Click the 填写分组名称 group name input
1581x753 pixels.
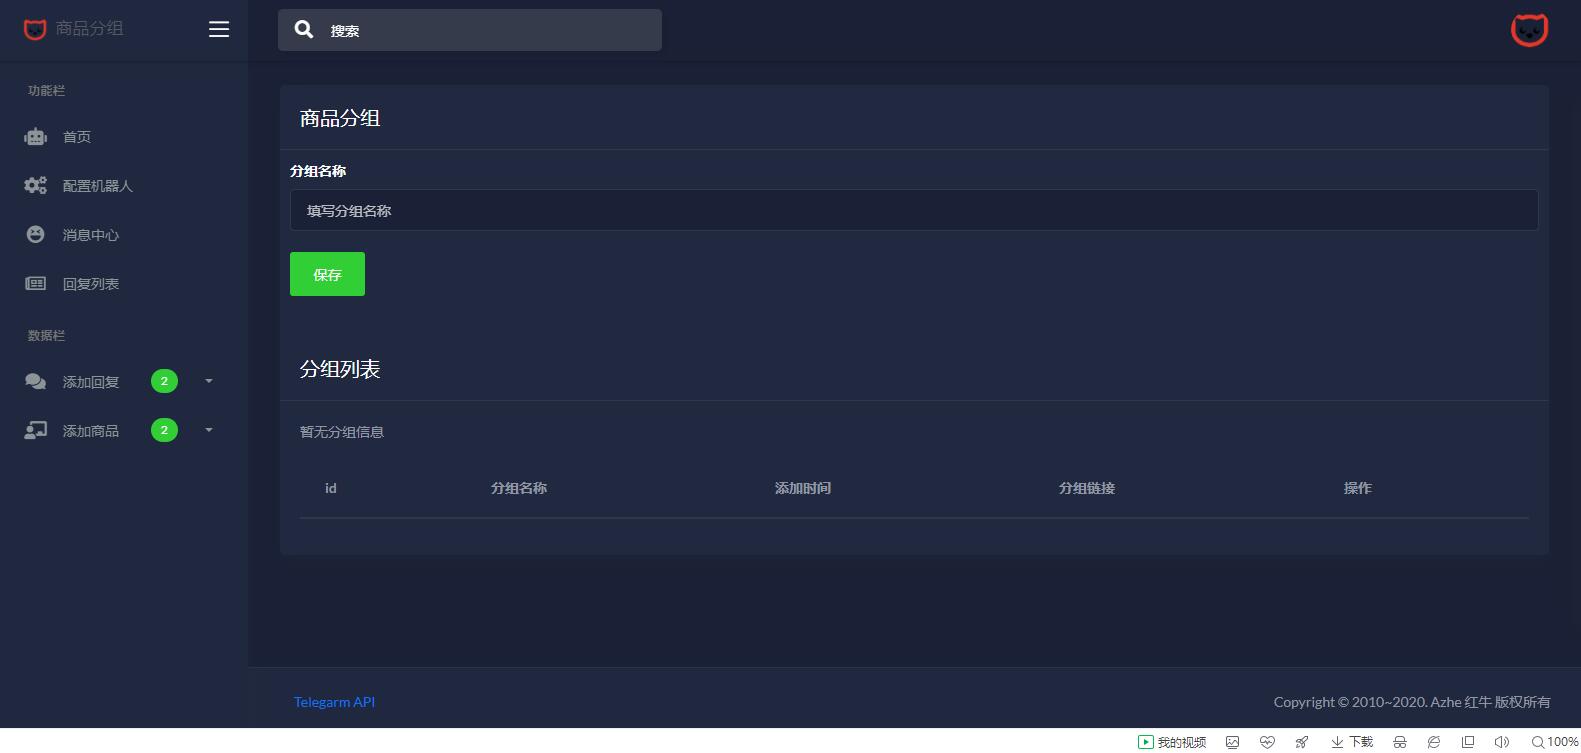coord(914,211)
